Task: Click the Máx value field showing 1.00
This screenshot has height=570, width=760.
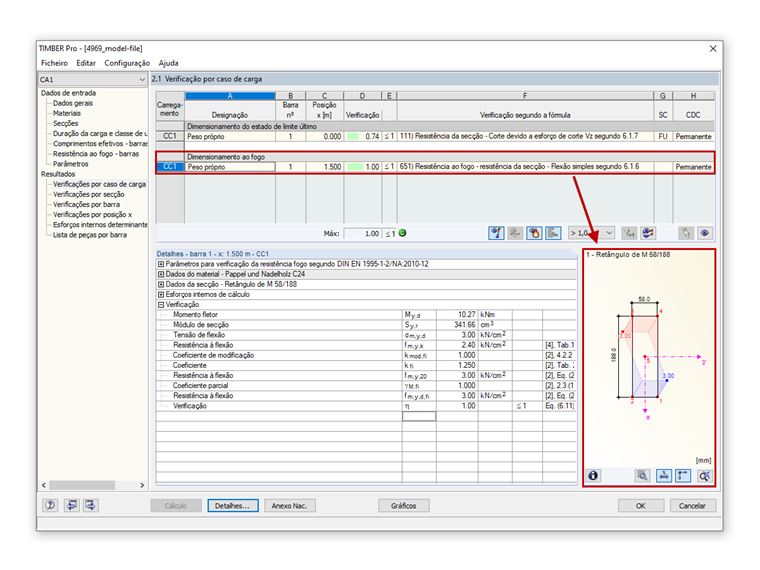Action: tap(363, 234)
